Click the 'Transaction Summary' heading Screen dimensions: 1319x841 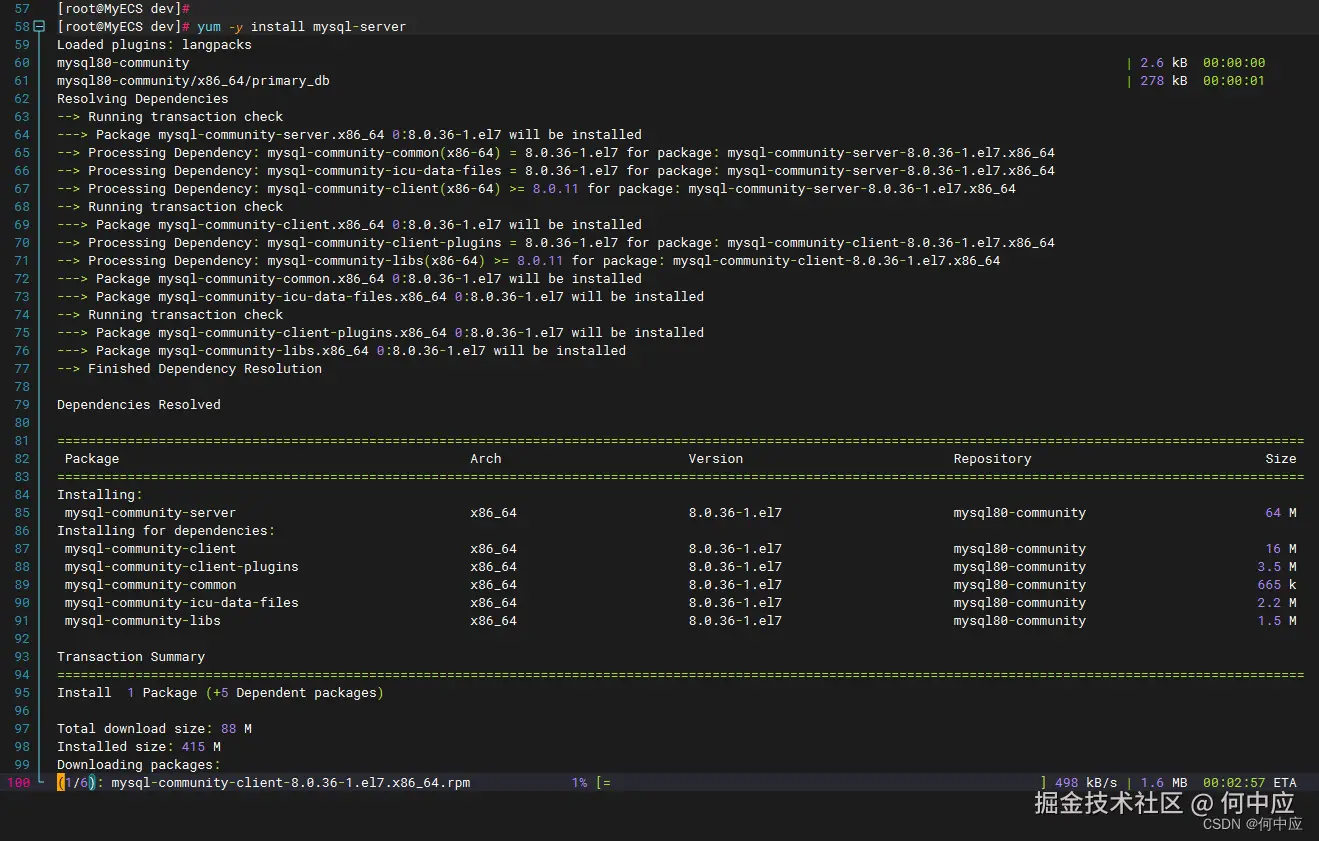[130, 657]
